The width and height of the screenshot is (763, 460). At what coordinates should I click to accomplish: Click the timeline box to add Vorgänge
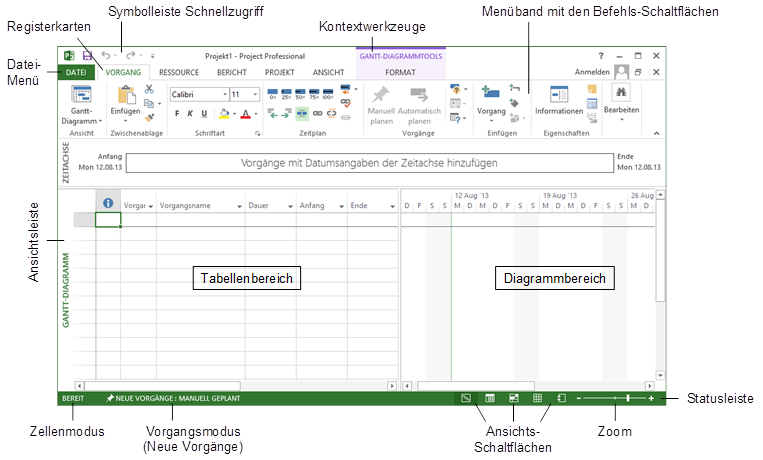click(x=369, y=162)
